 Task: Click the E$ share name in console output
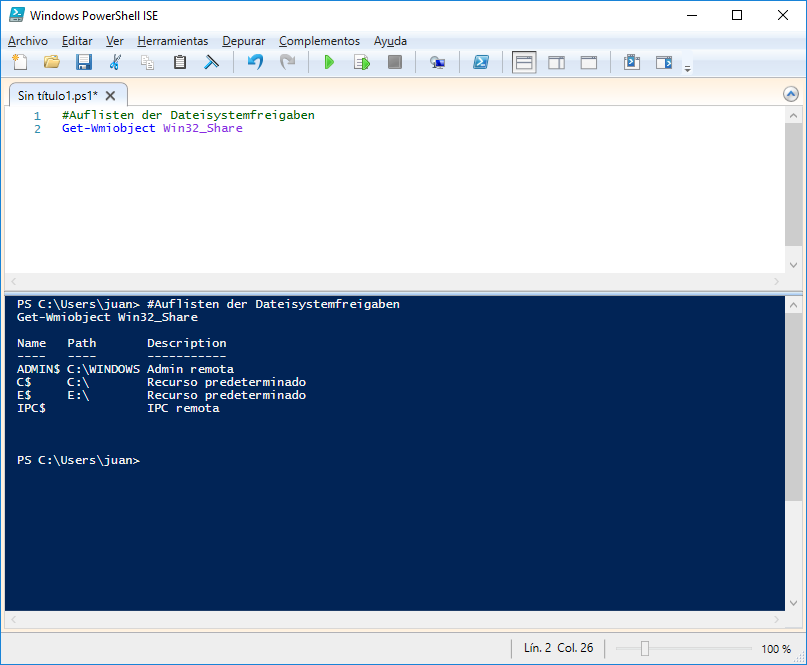pyautogui.click(x=24, y=395)
